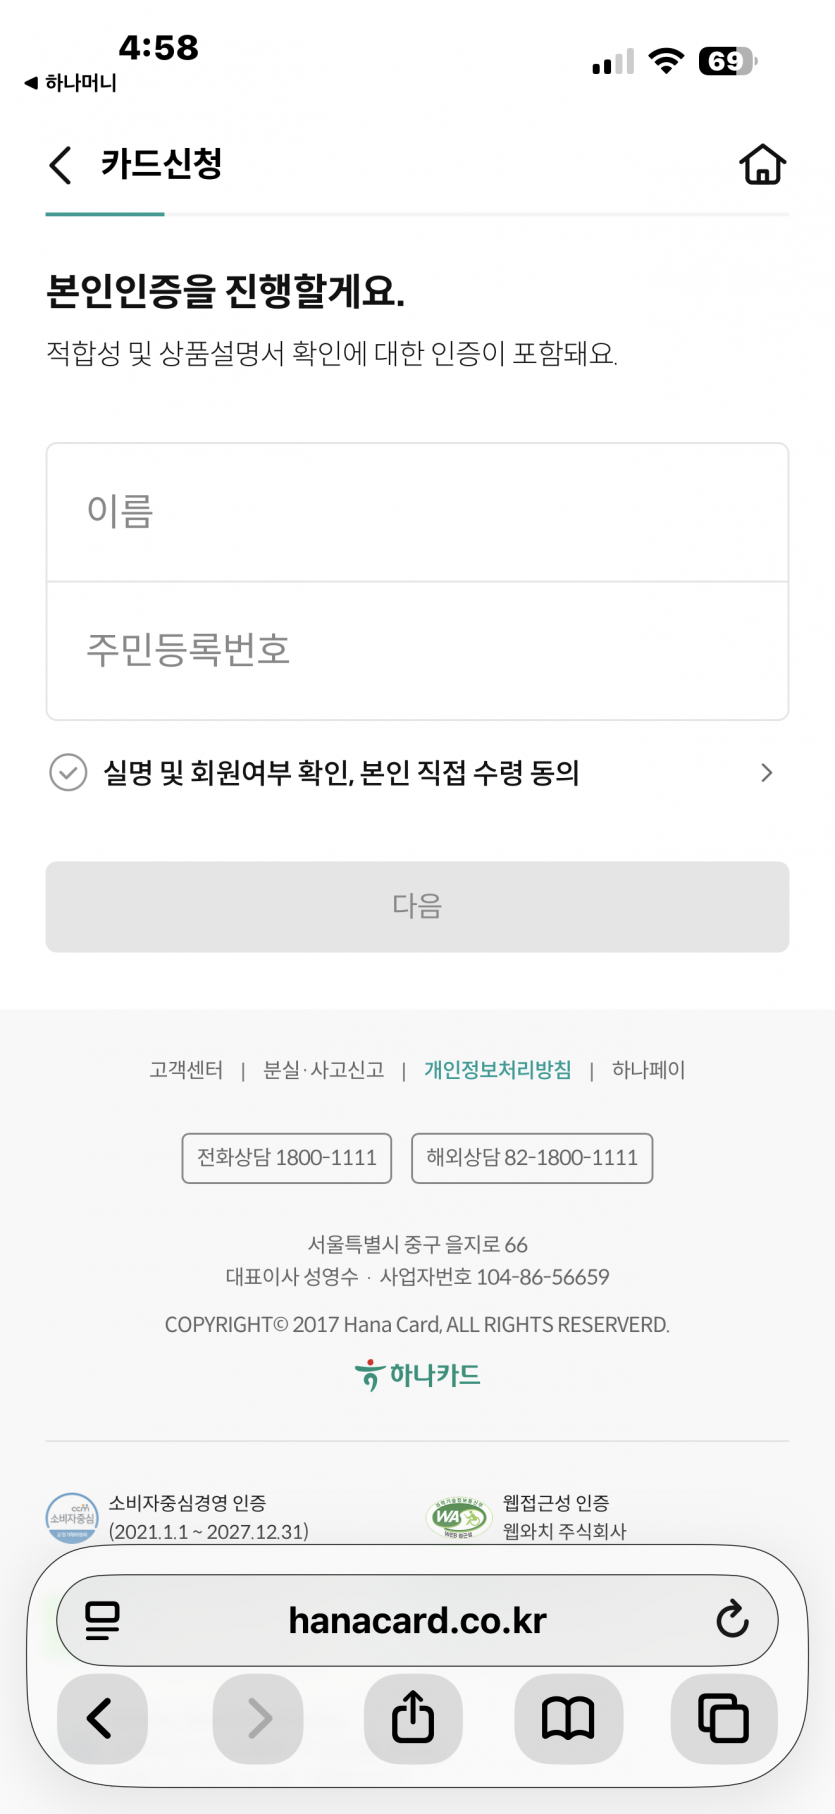835x1814 pixels.
Task: Open the 고객센터 link
Action: click(186, 1070)
